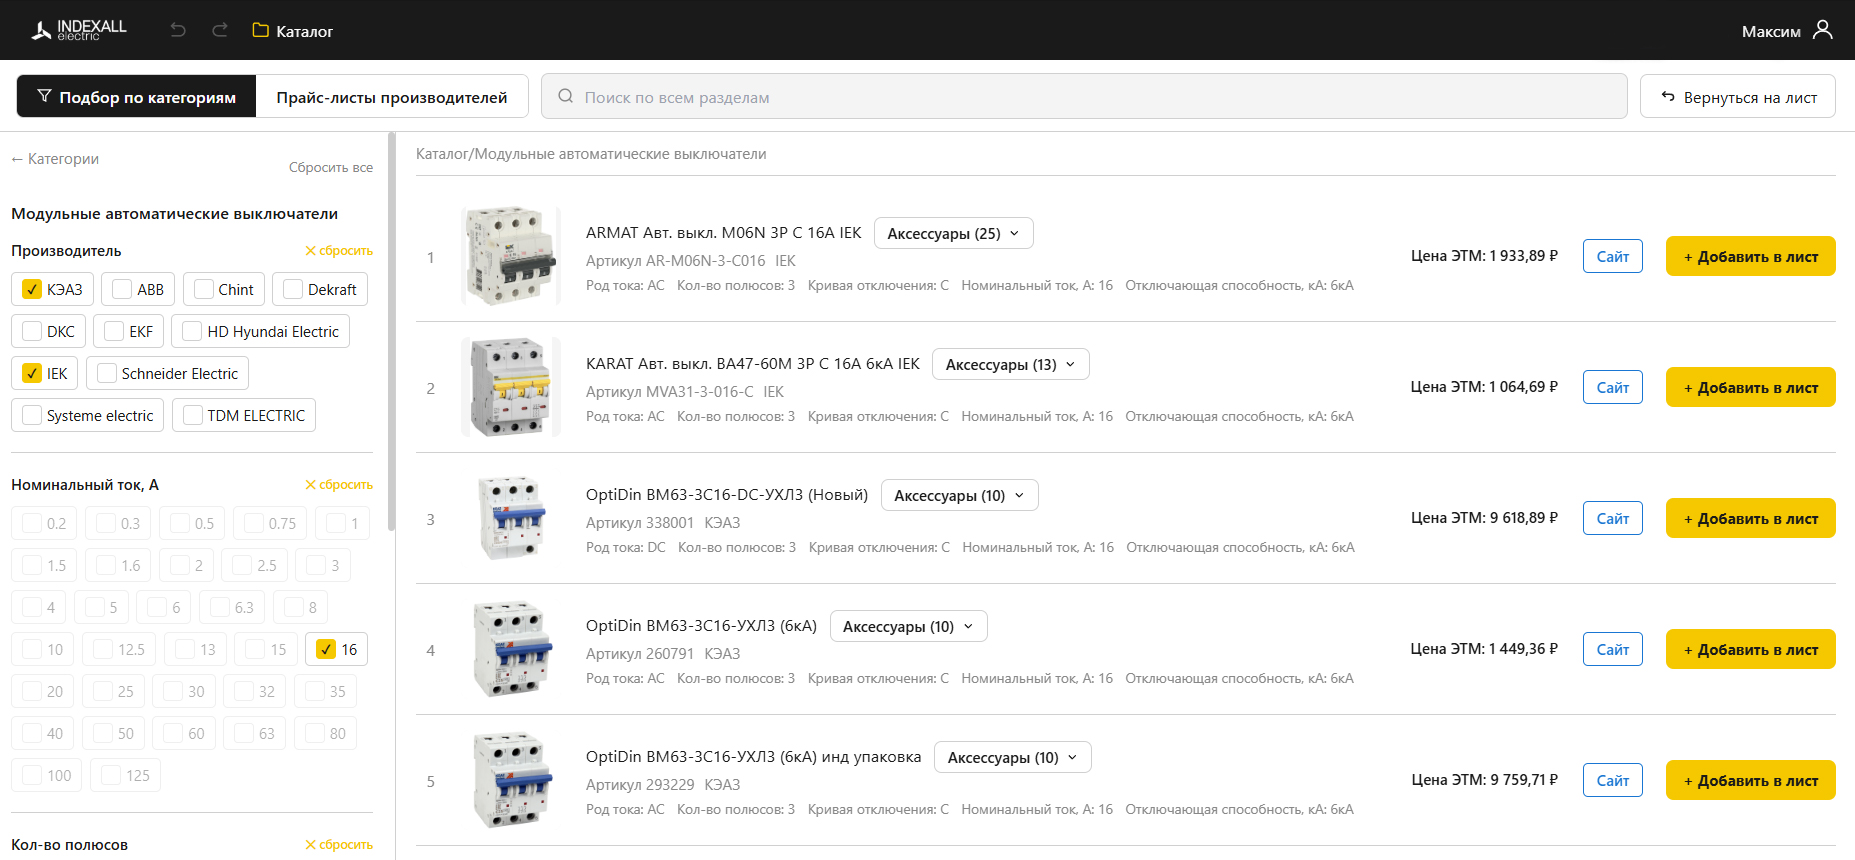The height and width of the screenshot is (860, 1855).
Task: Reset the Кол-во полюсов filter
Action: (339, 845)
